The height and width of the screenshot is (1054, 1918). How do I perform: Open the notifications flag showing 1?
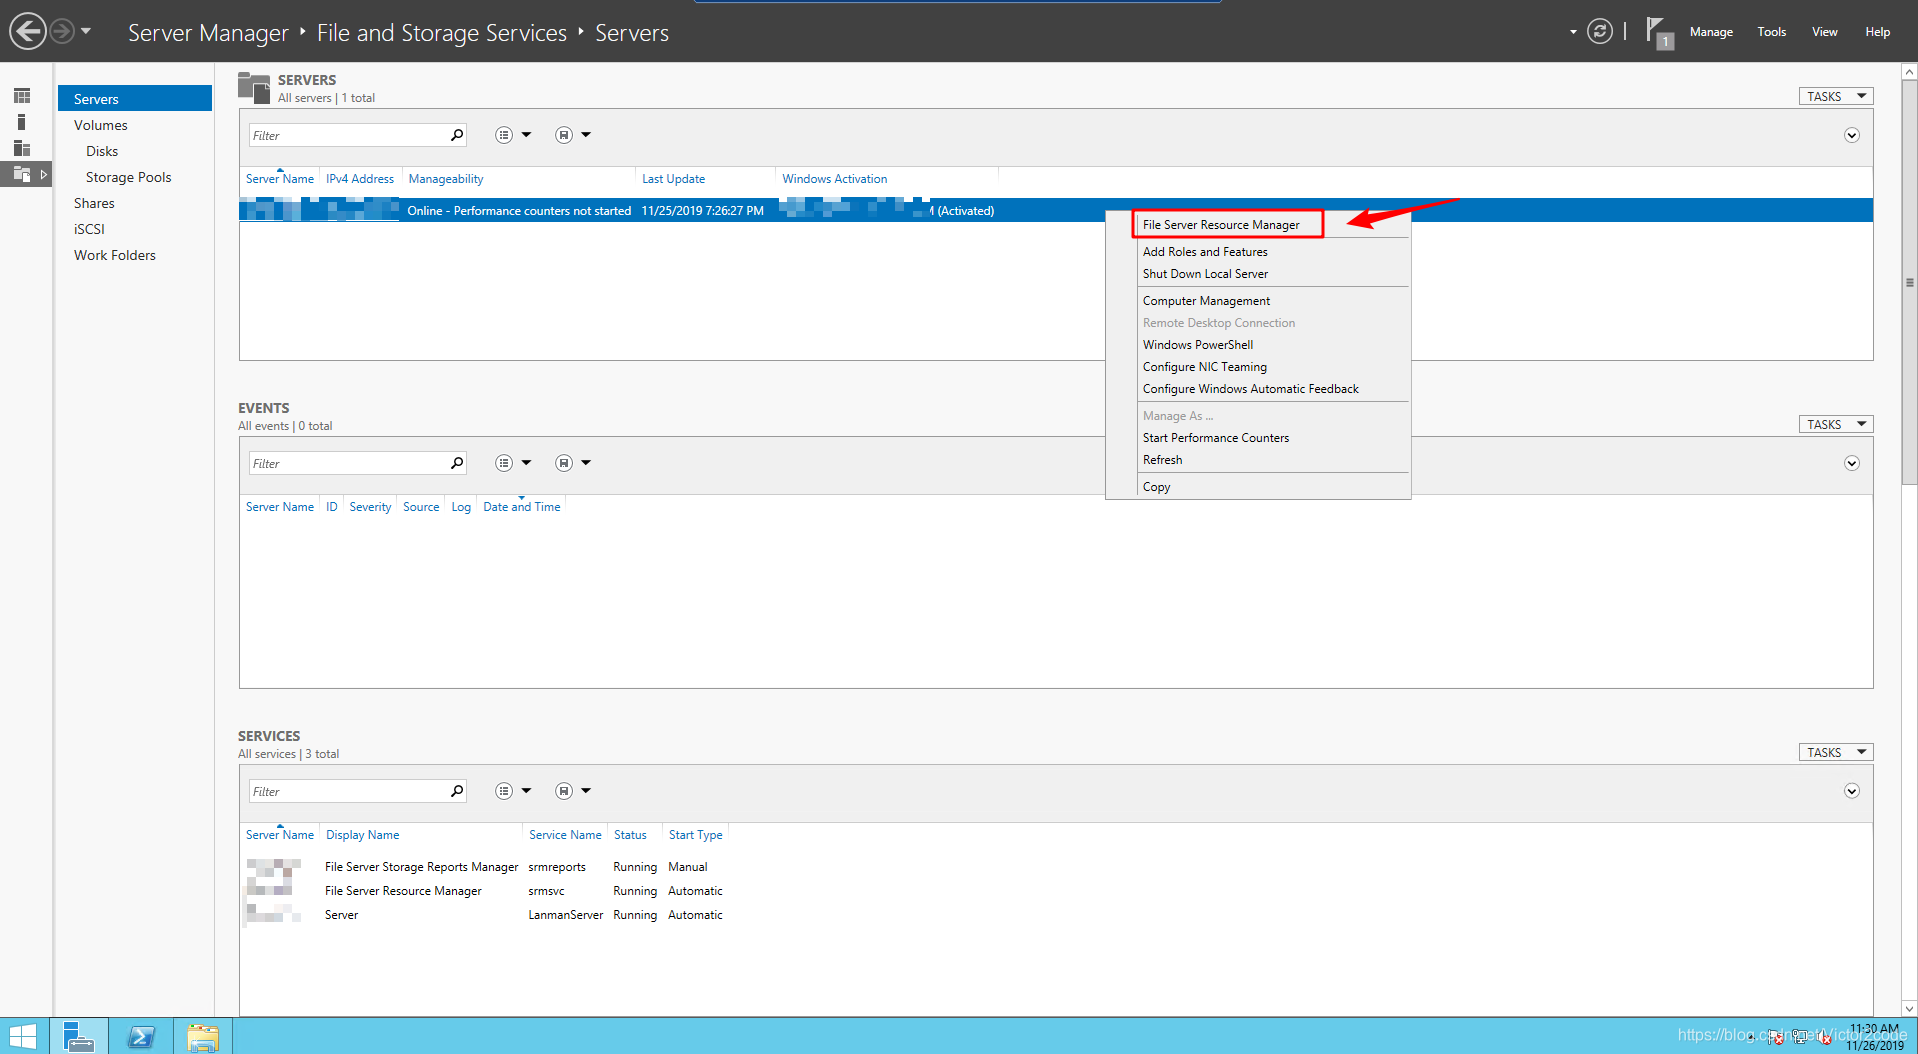point(1658,33)
